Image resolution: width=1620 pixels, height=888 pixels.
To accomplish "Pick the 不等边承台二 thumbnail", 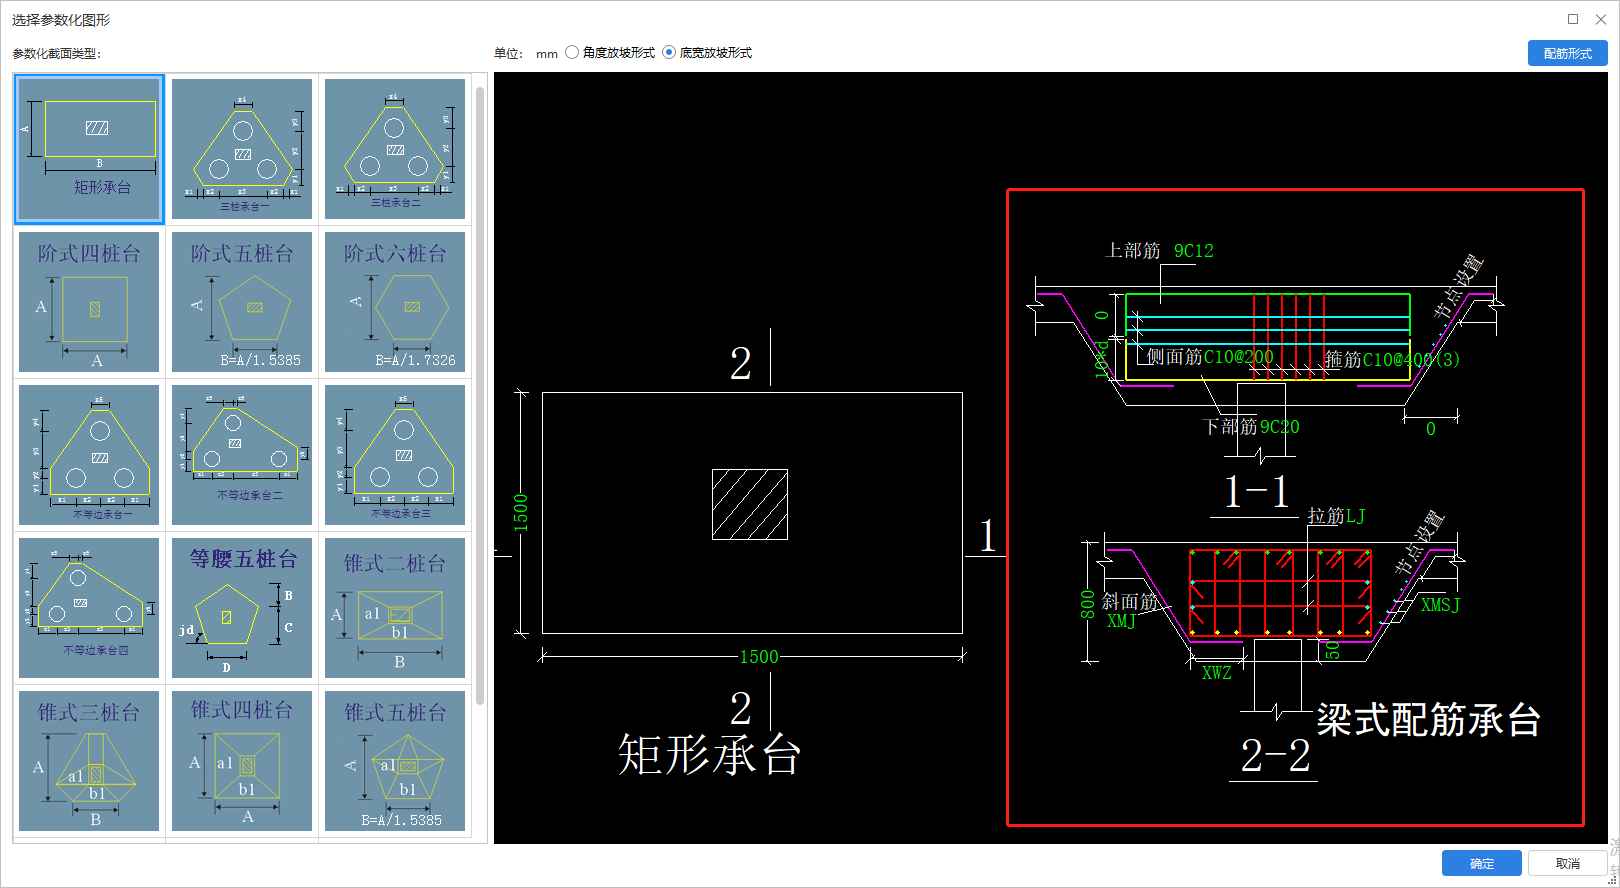I will pyautogui.click(x=242, y=455).
